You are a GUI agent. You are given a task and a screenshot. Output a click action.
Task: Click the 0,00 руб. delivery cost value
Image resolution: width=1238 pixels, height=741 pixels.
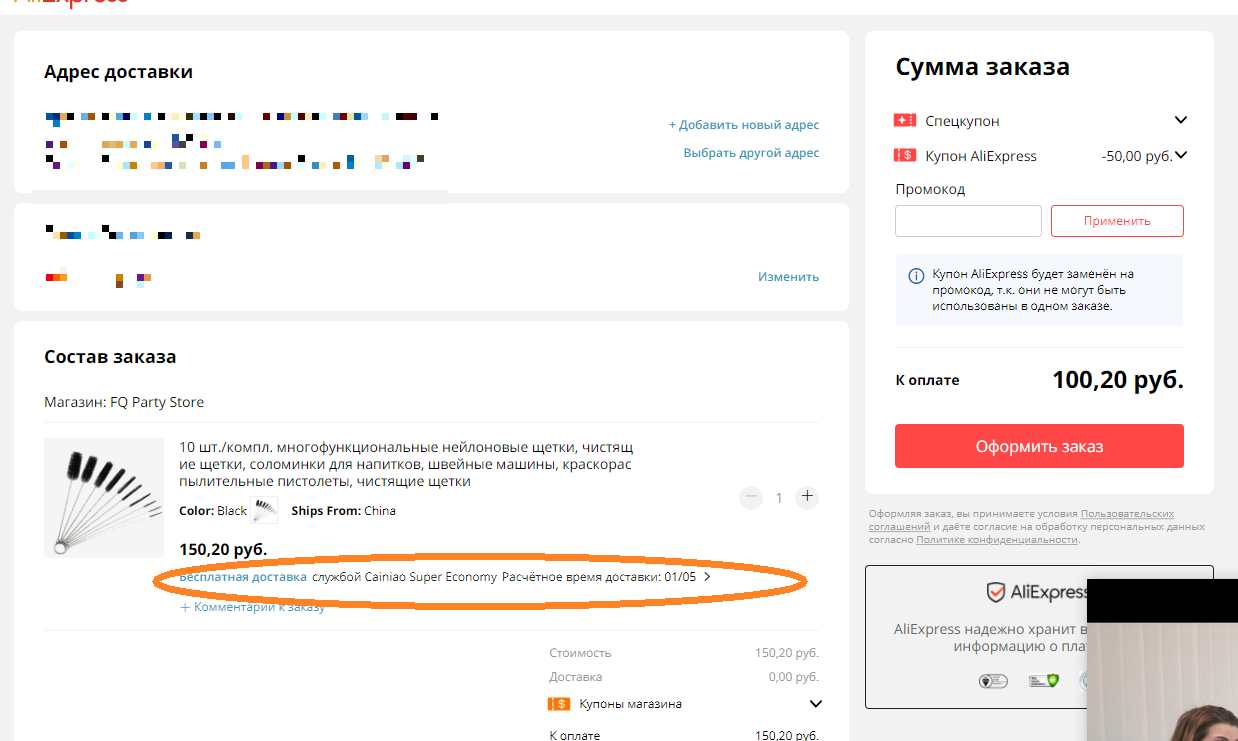[794, 677]
